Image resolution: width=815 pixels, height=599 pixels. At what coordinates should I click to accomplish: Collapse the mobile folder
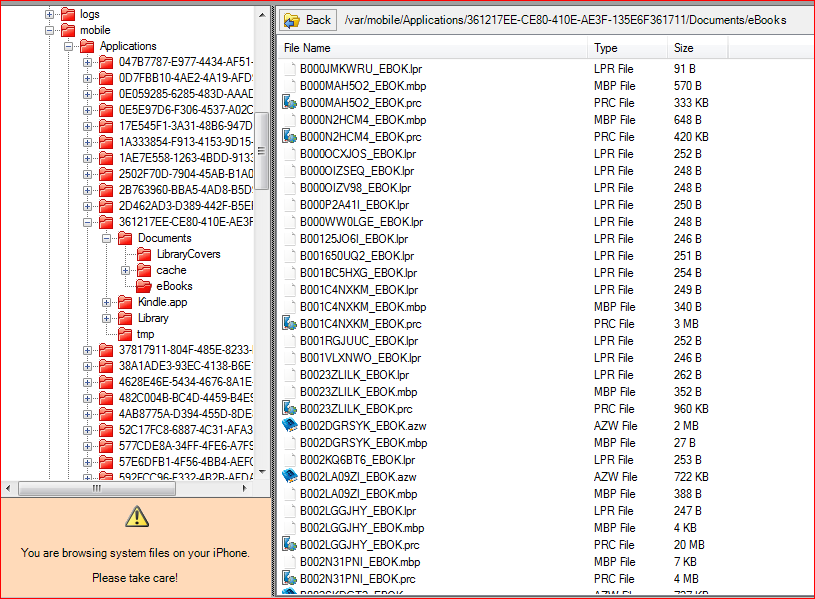49,31
